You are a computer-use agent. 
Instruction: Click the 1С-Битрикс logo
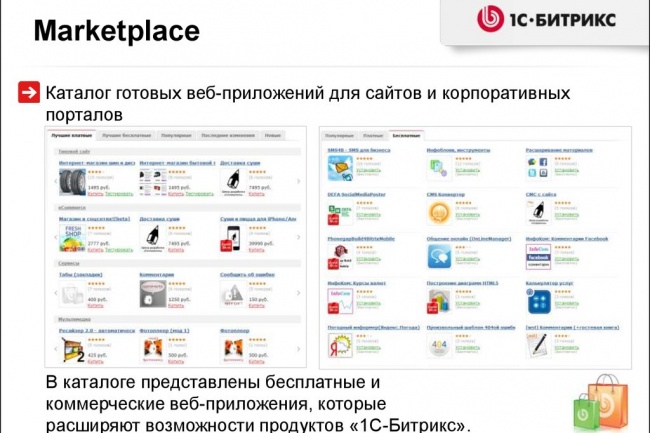click(x=546, y=19)
